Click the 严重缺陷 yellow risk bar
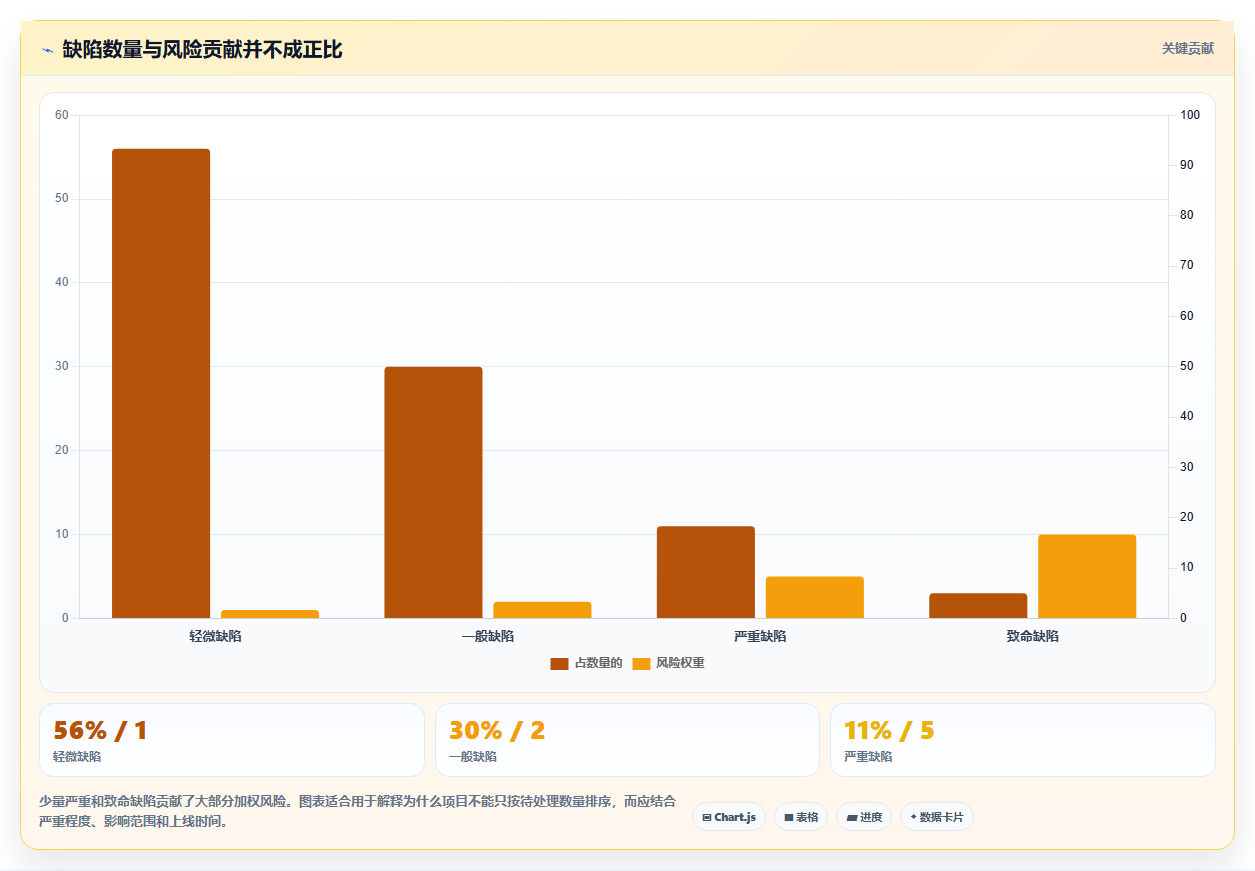Image resolution: width=1255 pixels, height=871 pixels. click(815, 597)
